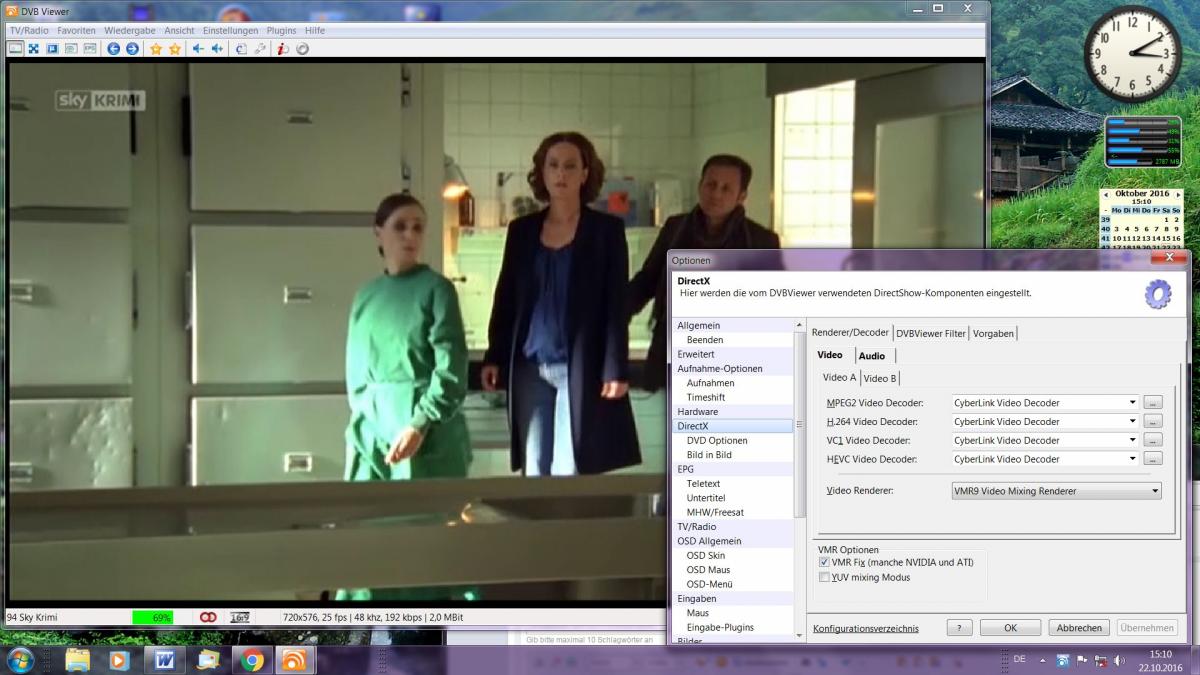Select the Audio tab

872,356
